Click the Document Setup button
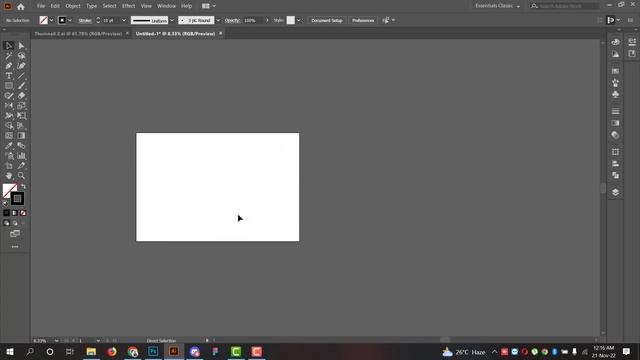Viewport: 640px width, 360px height. [x=327, y=20]
